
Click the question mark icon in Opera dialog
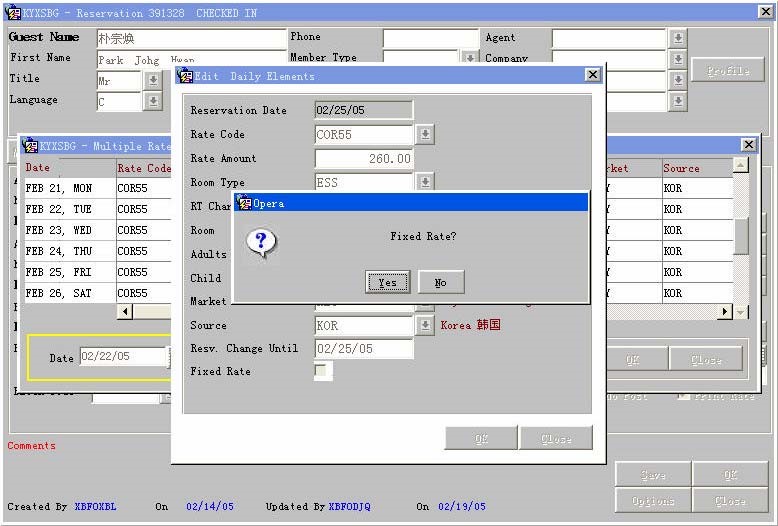tap(261, 243)
